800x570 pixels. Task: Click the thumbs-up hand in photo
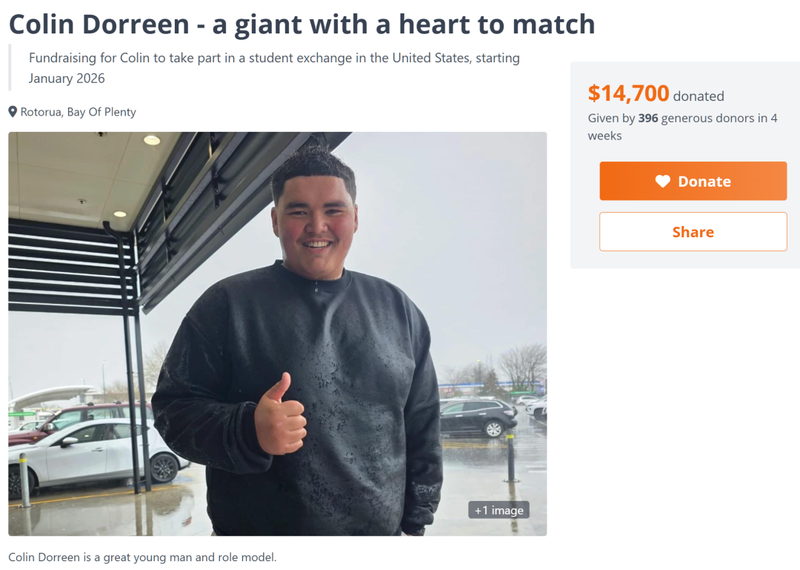point(280,414)
